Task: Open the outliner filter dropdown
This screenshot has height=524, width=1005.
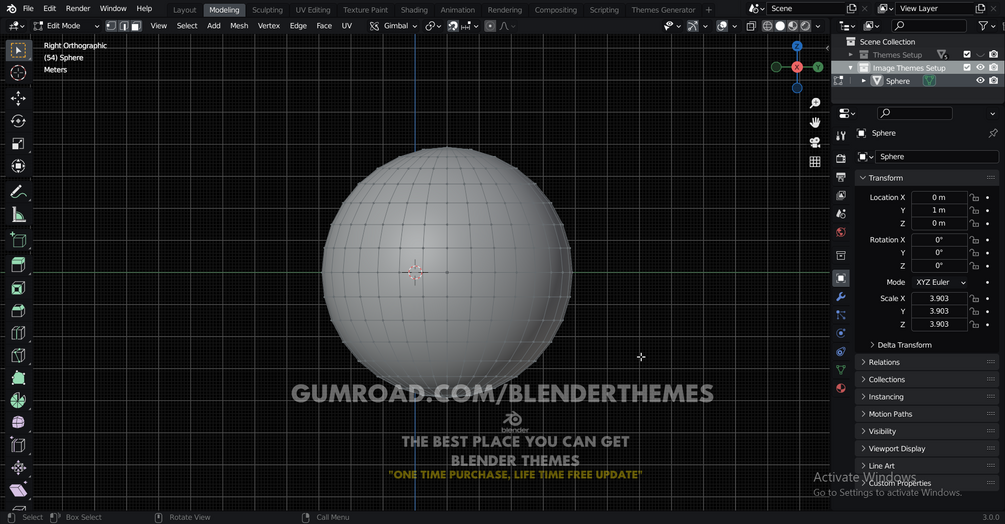Action: [985, 26]
